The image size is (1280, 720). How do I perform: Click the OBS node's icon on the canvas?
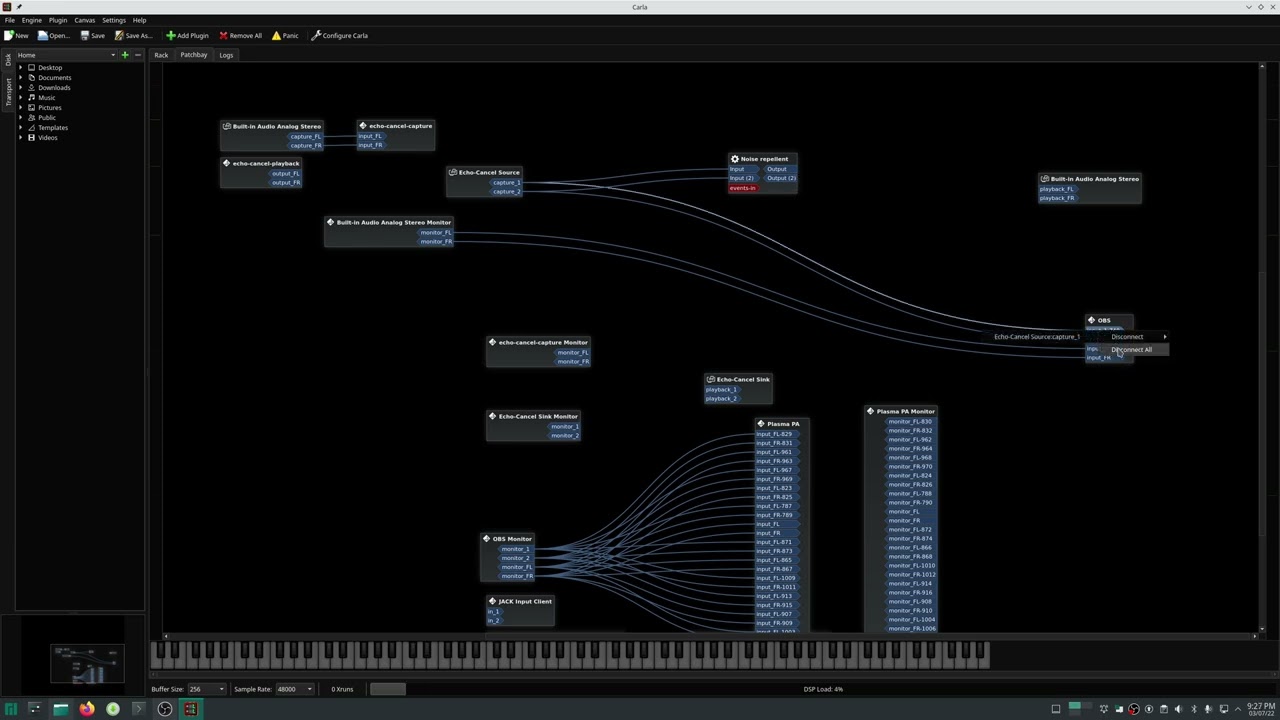1092,320
